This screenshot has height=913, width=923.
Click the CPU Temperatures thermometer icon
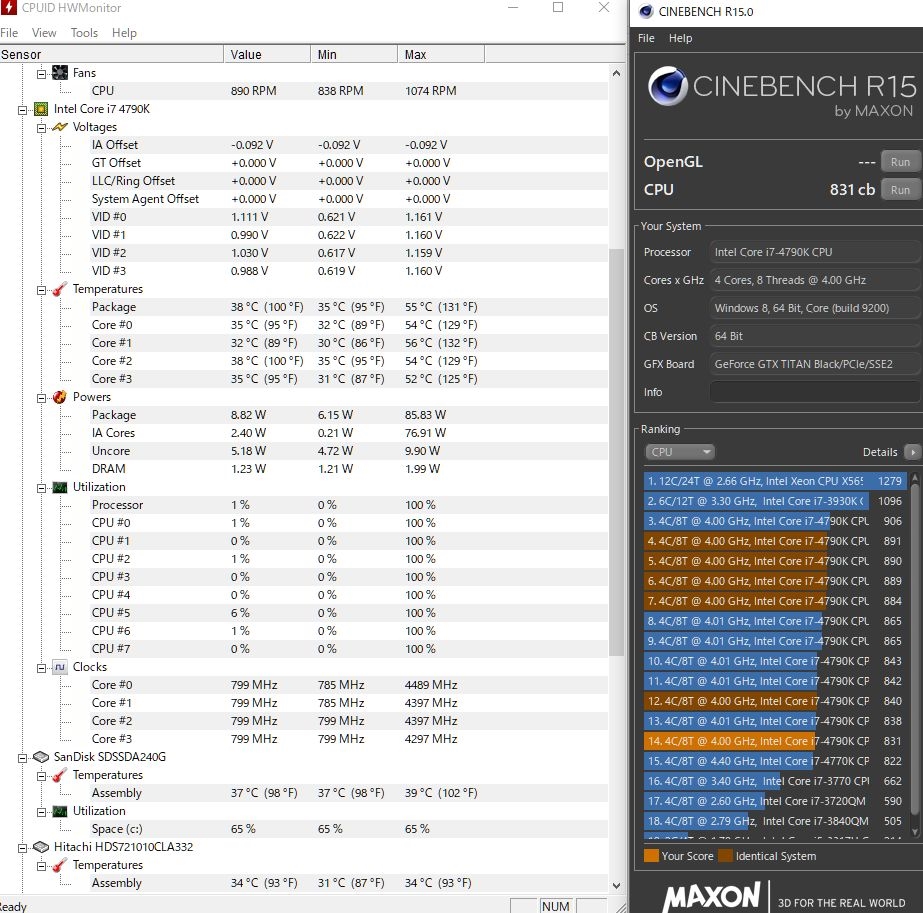[x=60, y=289]
